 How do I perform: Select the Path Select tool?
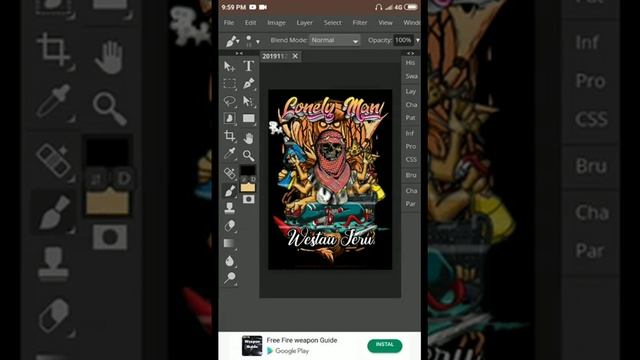coord(248,101)
